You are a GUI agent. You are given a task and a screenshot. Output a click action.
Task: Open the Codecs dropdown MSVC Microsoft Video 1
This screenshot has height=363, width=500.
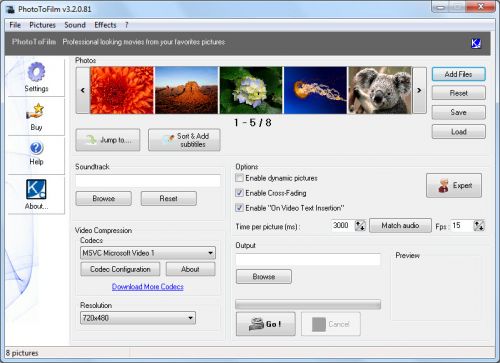[x=148, y=253]
